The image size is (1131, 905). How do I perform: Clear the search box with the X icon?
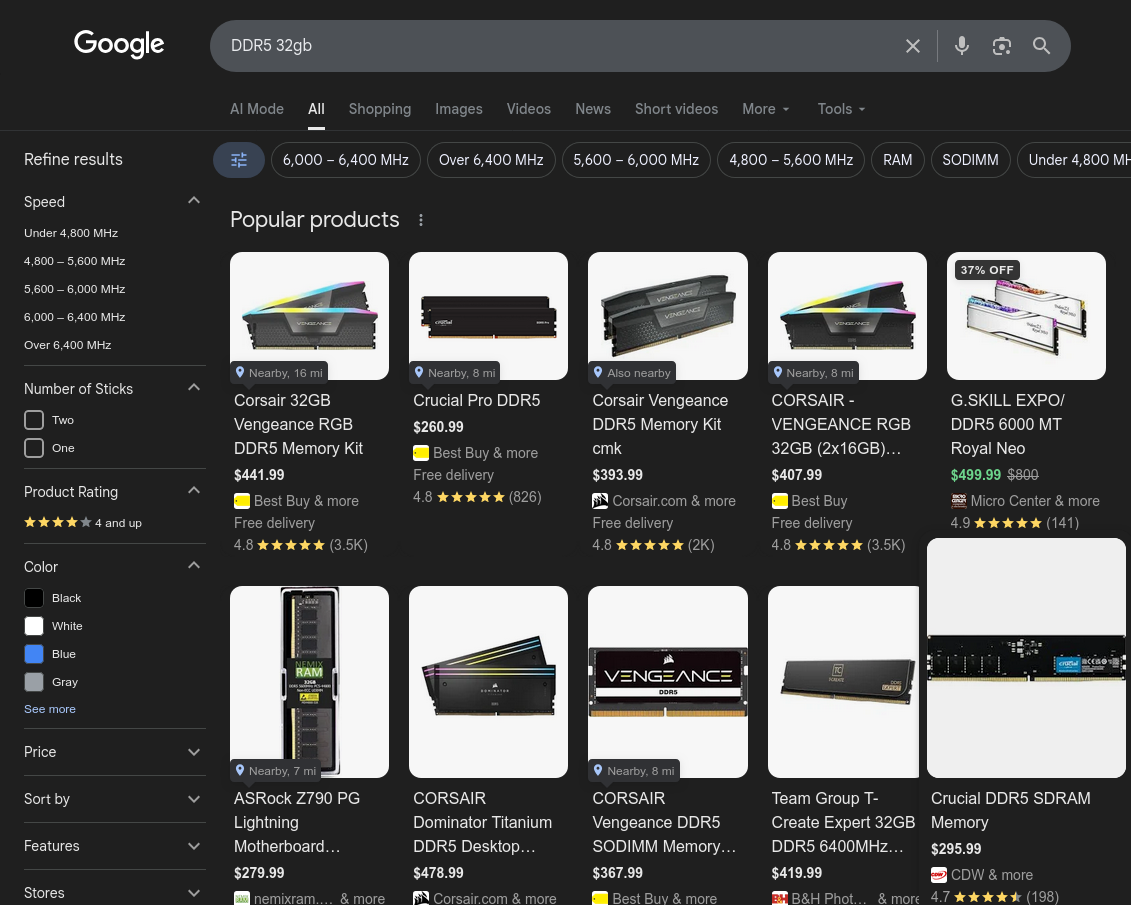click(912, 46)
